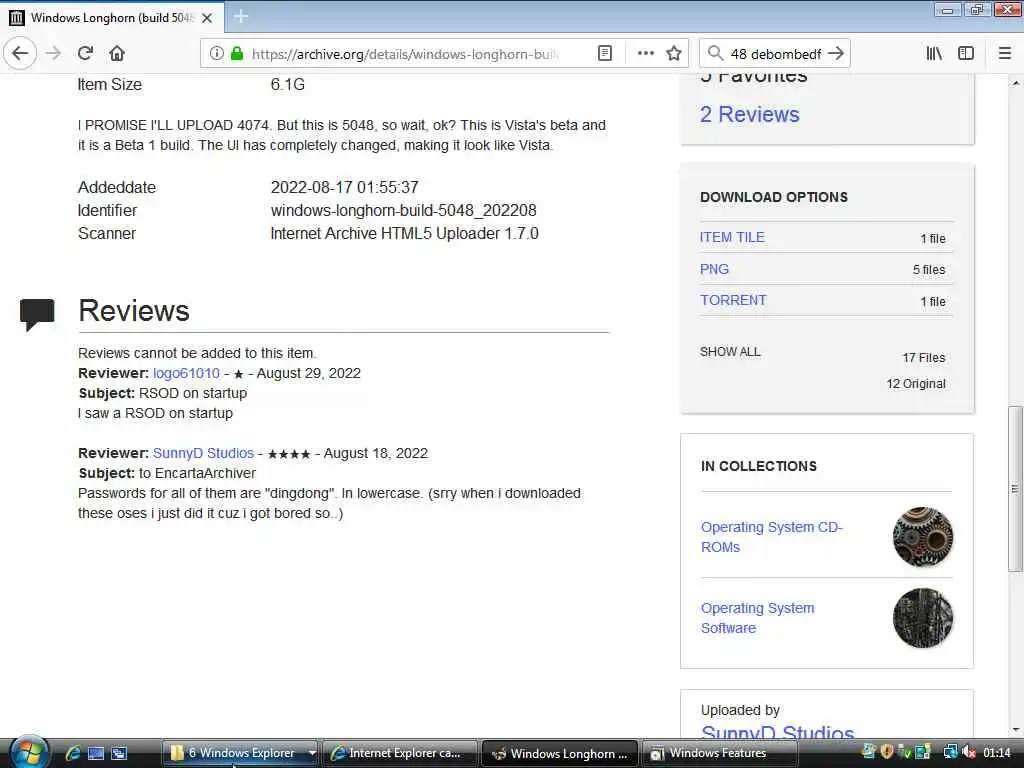Screen dimensions: 1024x768
Task: Click the scrollbar up arrow
Action: 1015,84
